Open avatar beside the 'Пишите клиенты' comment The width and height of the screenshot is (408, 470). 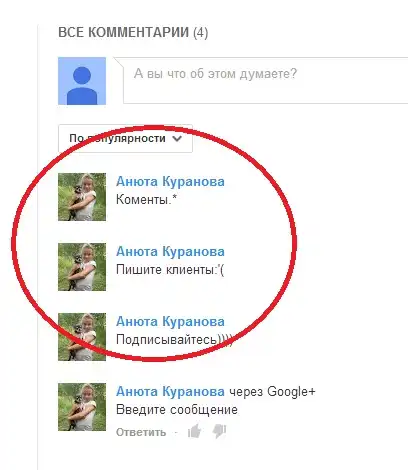pyautogui.click(x=82, y=267)
